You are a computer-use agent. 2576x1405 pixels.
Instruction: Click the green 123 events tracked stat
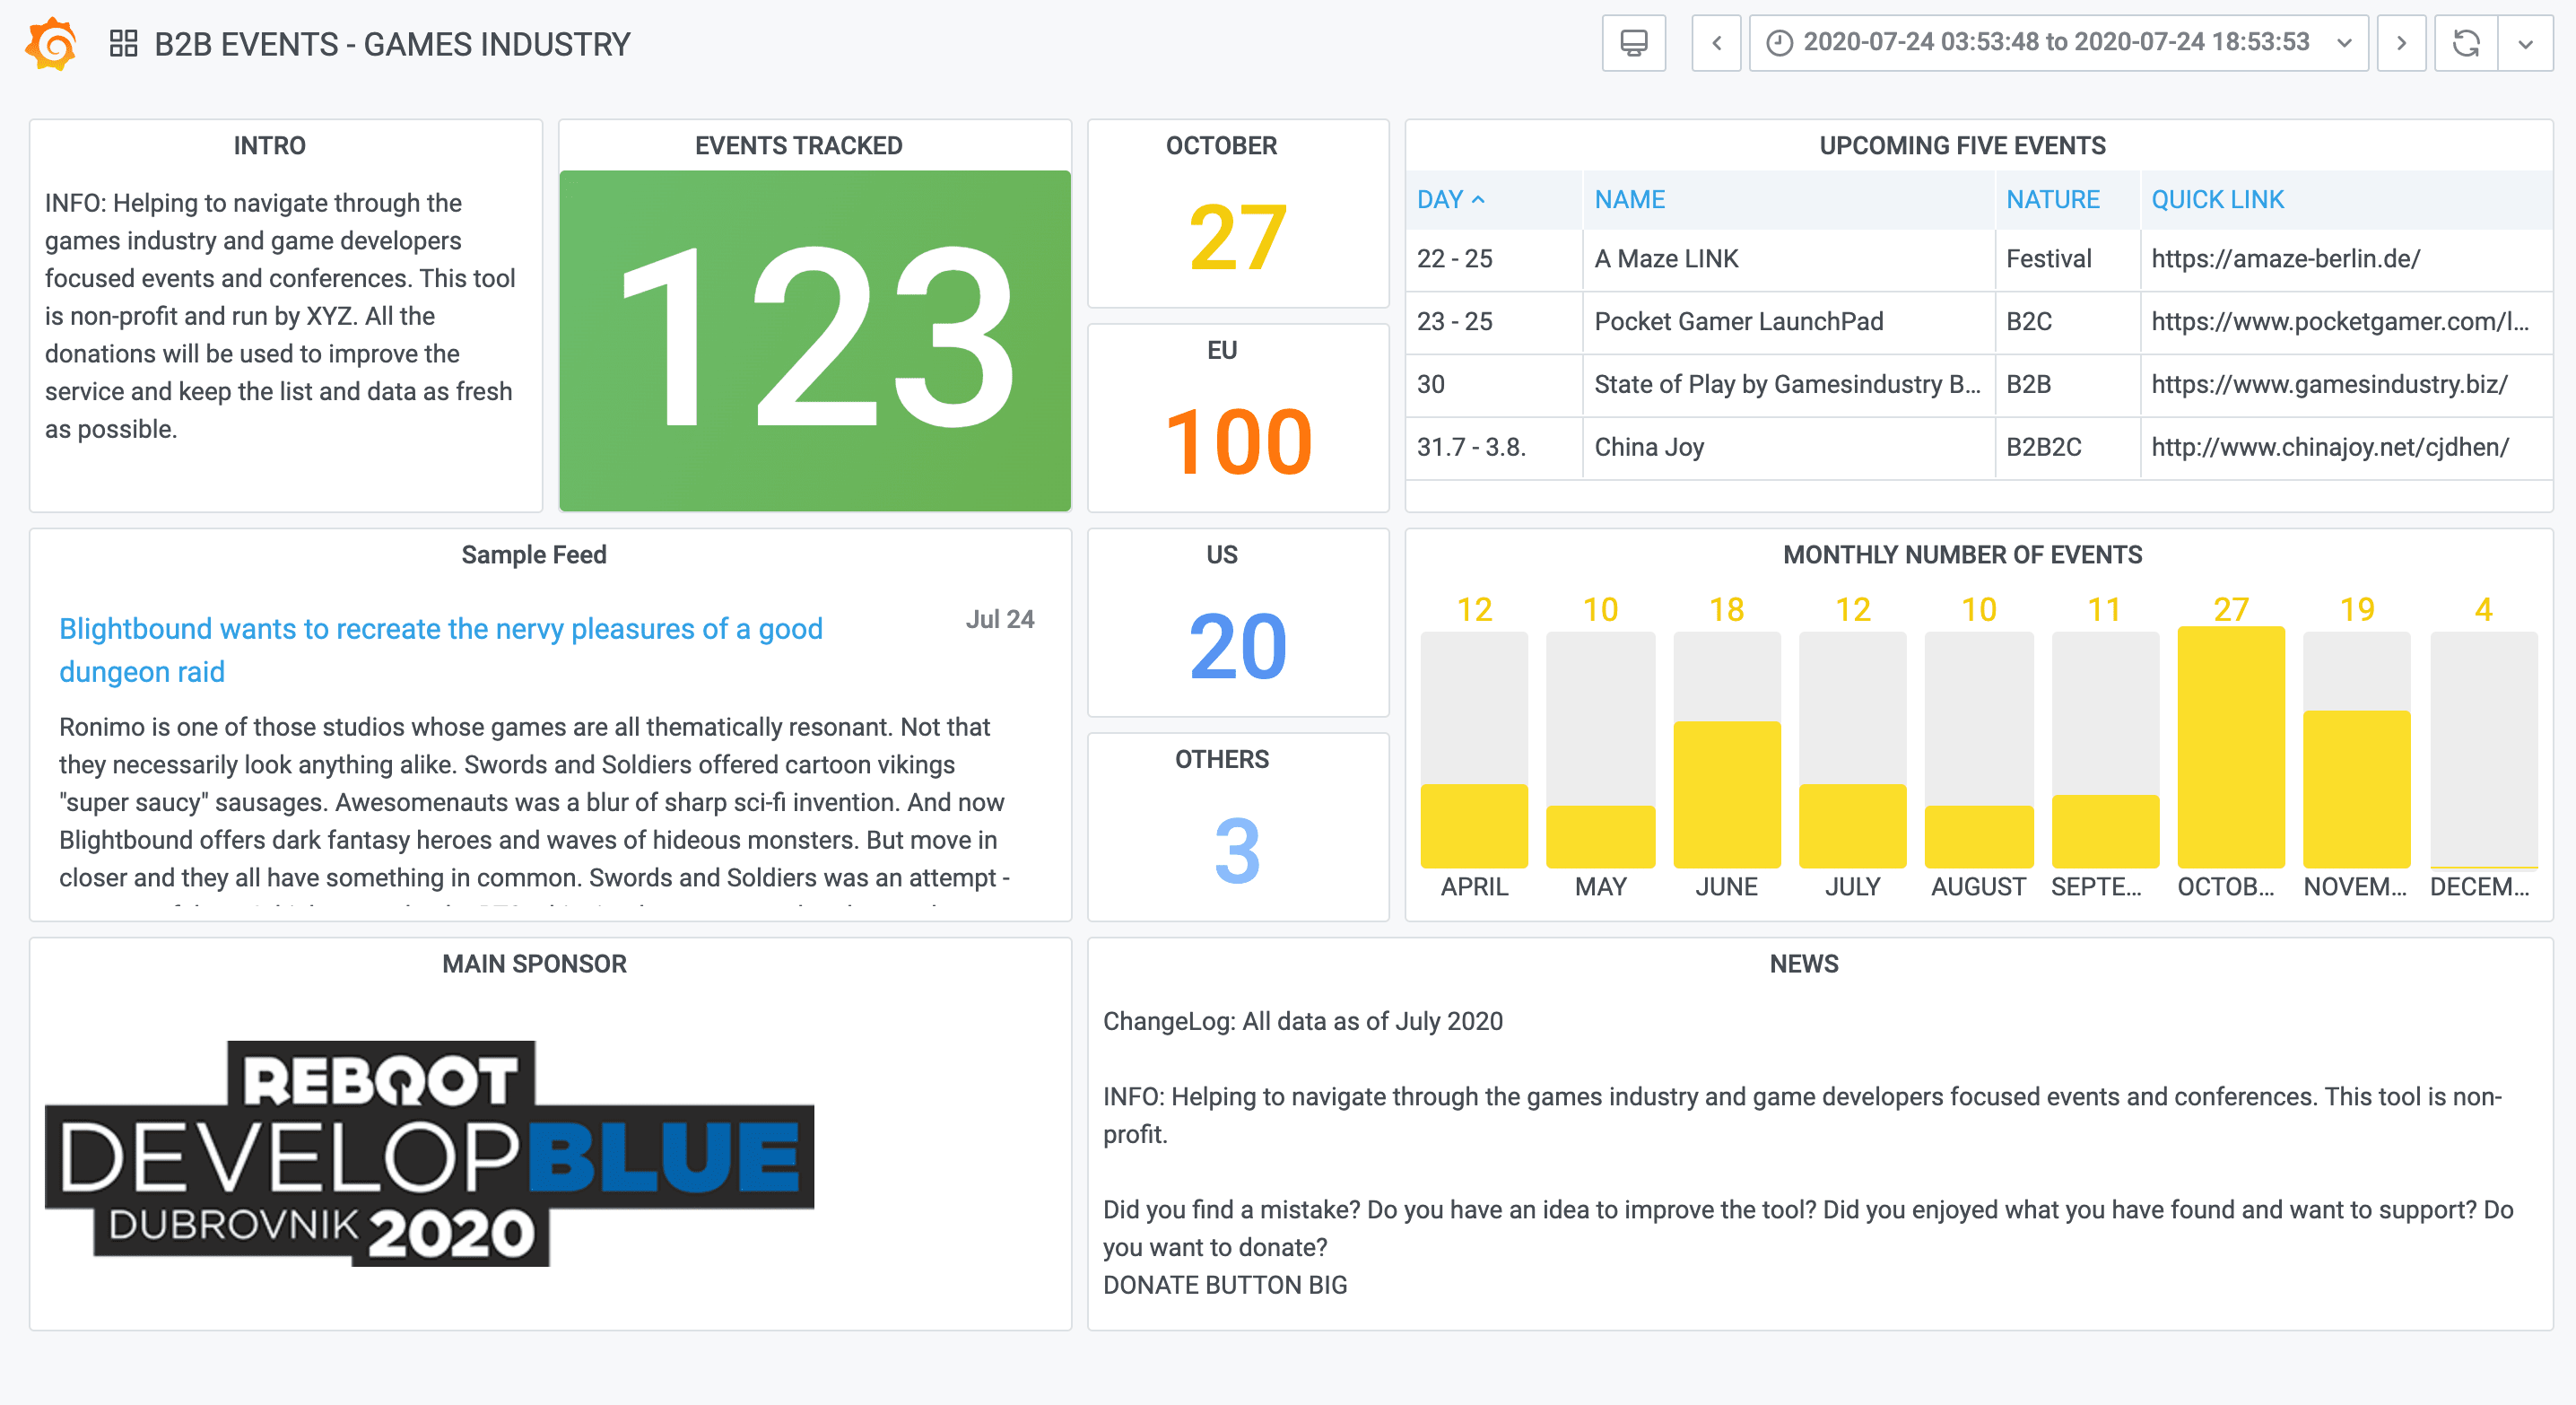(815, 340)
